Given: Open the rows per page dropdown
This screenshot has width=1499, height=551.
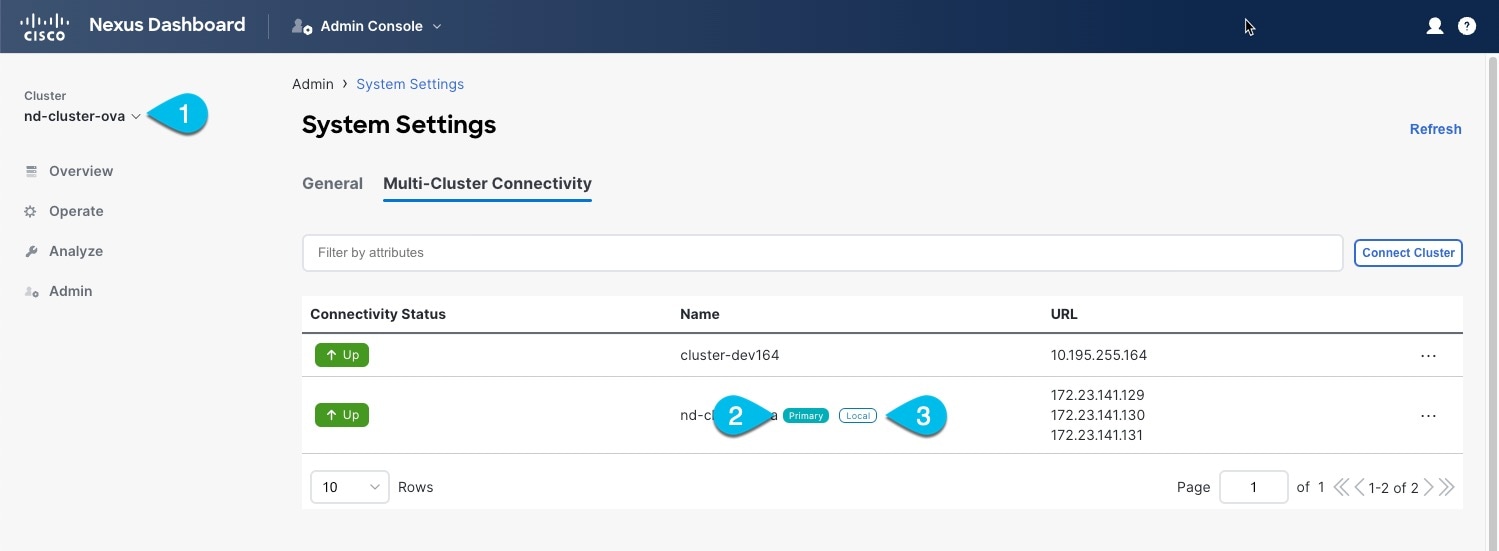Looking at the screenshot, I should (x=350, y=487).
